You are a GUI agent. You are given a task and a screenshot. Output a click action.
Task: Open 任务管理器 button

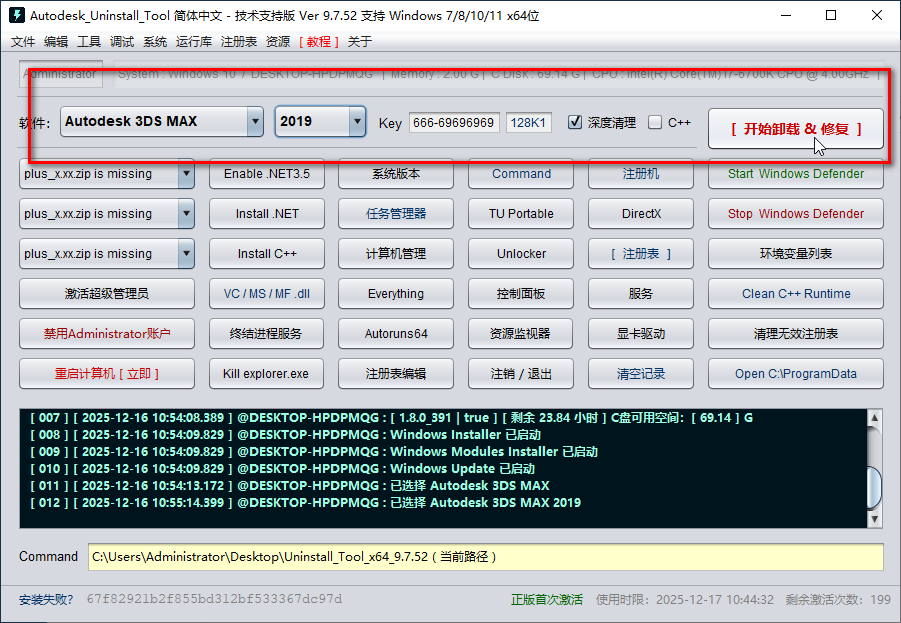[x=396, y=214]
